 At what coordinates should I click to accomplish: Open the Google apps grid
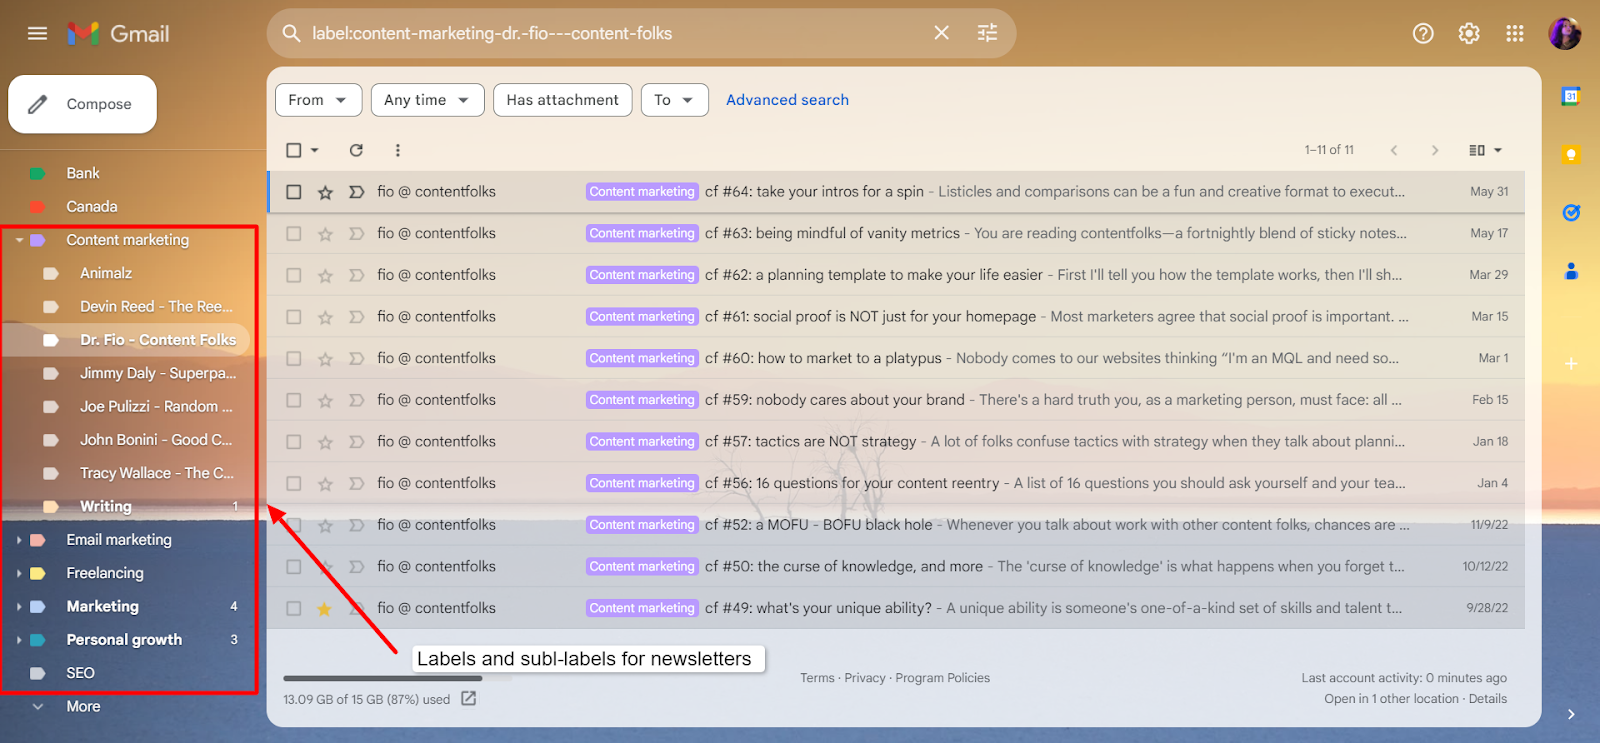(x=1515, y=33)
